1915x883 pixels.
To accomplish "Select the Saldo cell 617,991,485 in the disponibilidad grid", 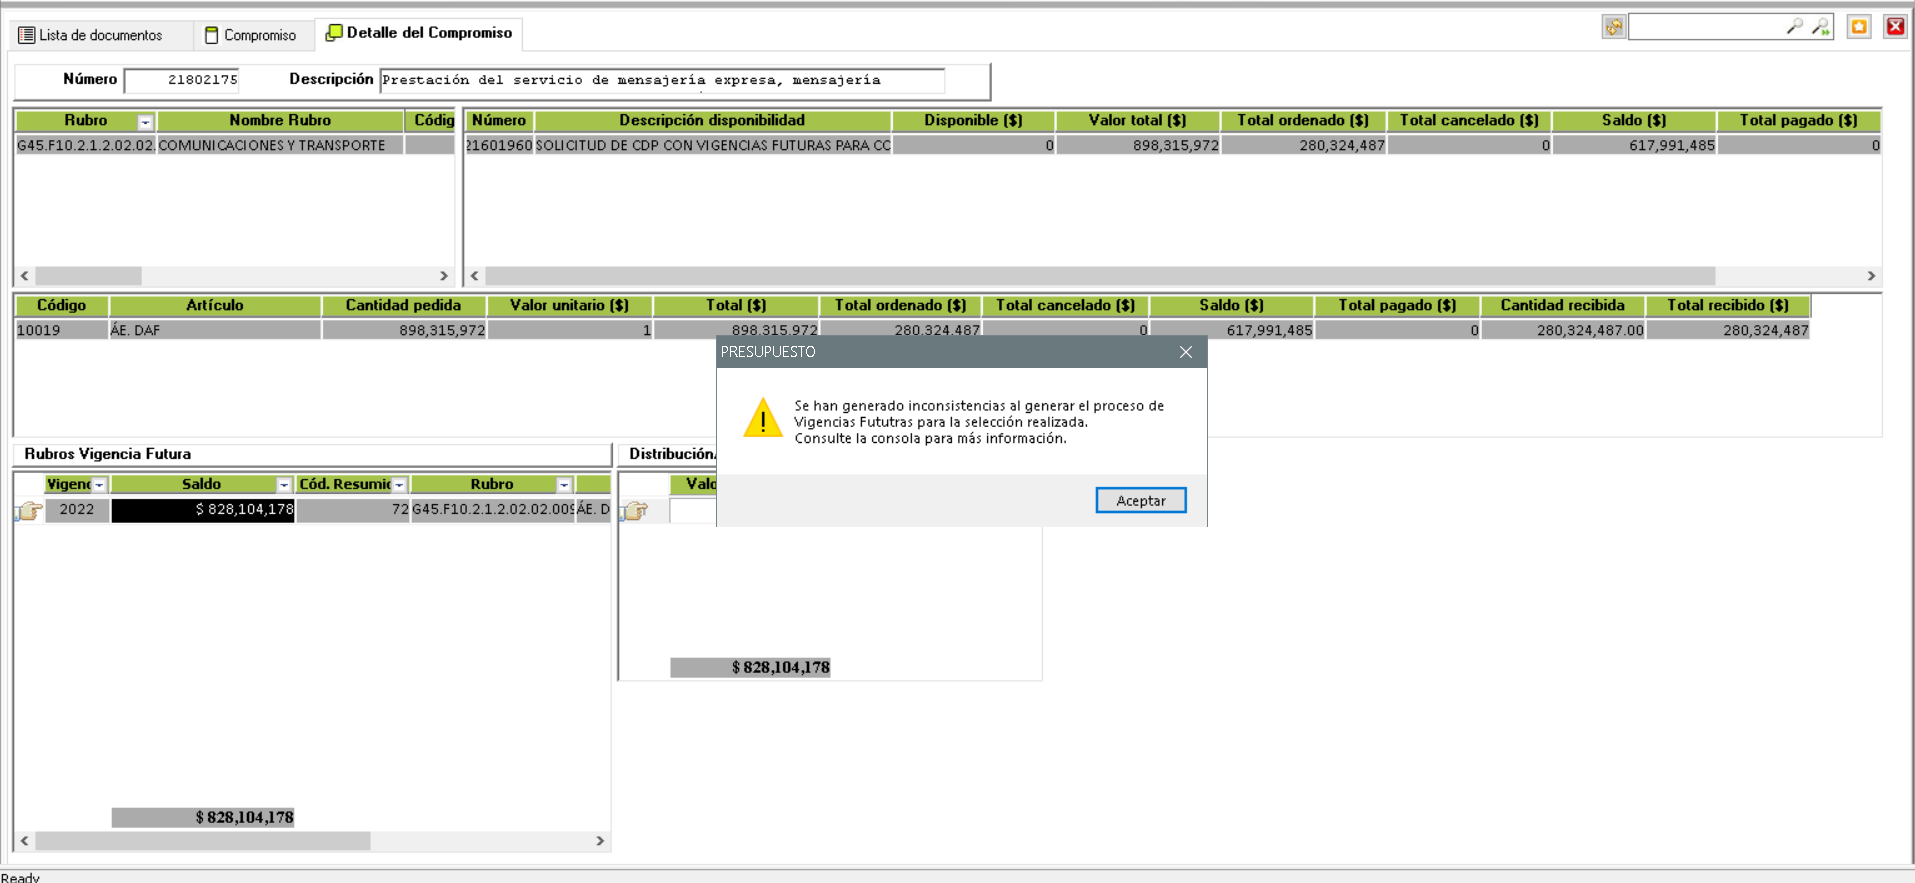I will click(1634, 145).
